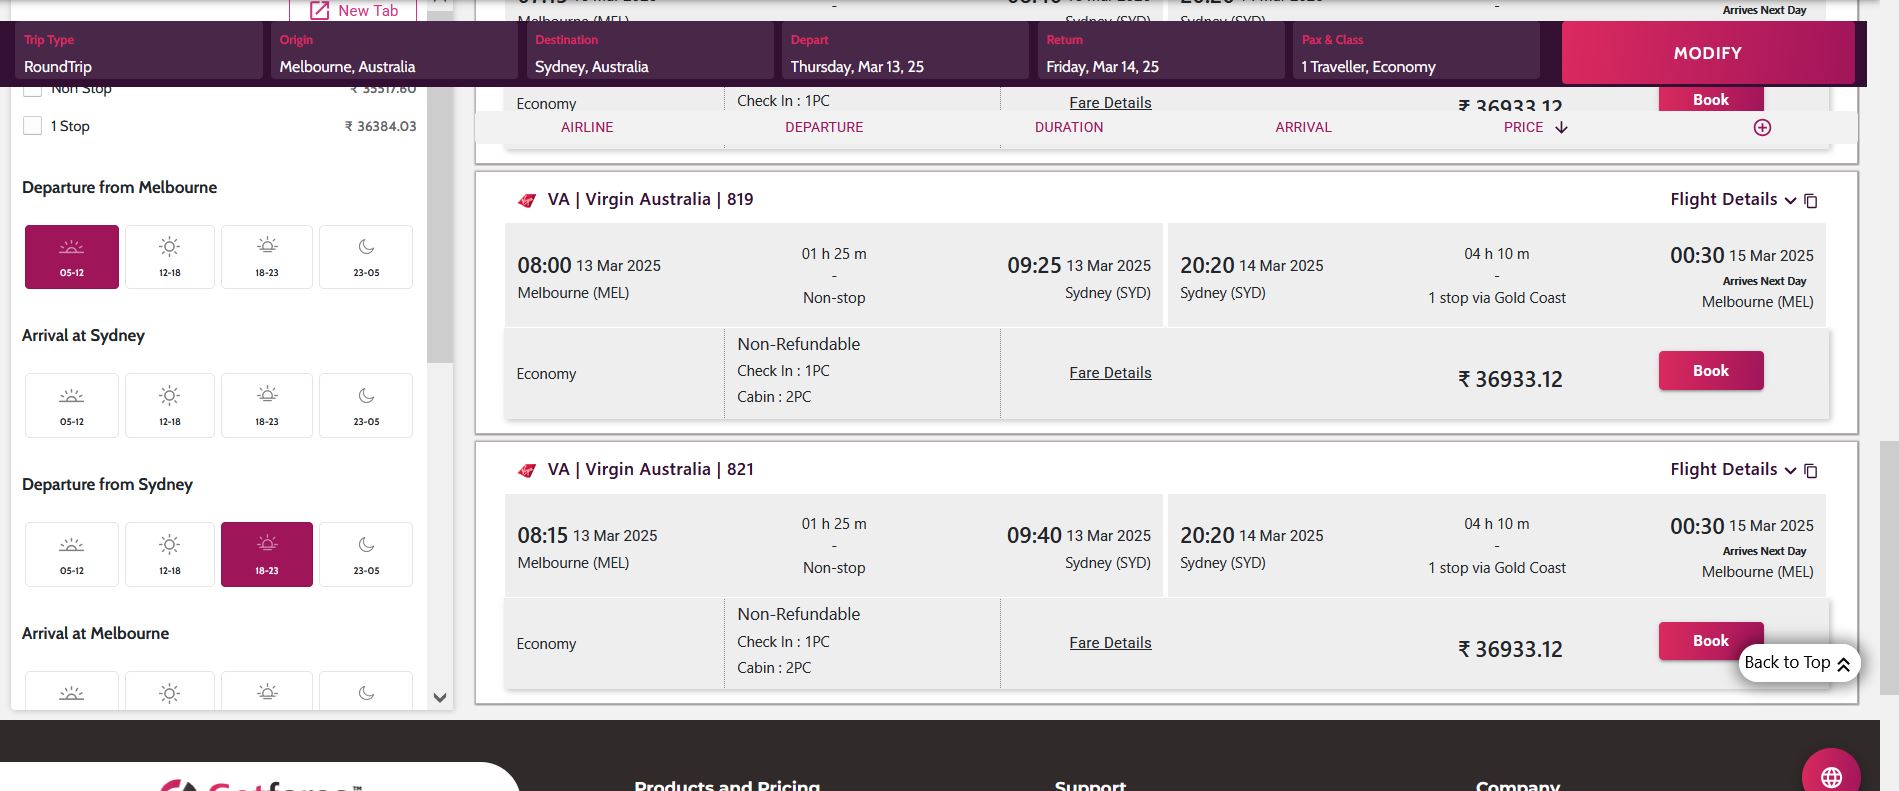Select 23-05 night Melbourne departure slot
This screenshot has width=1899, height=791.
tap(366, 257)
